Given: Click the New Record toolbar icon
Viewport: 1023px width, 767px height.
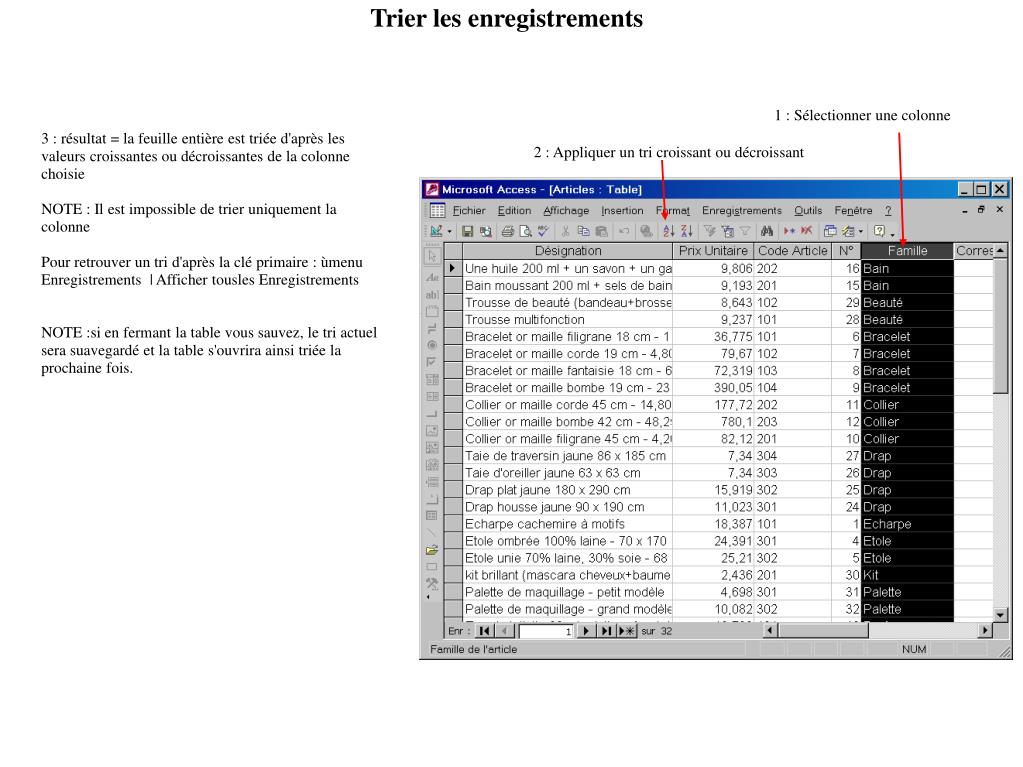Looking at the screenshot, I should 789,231.
